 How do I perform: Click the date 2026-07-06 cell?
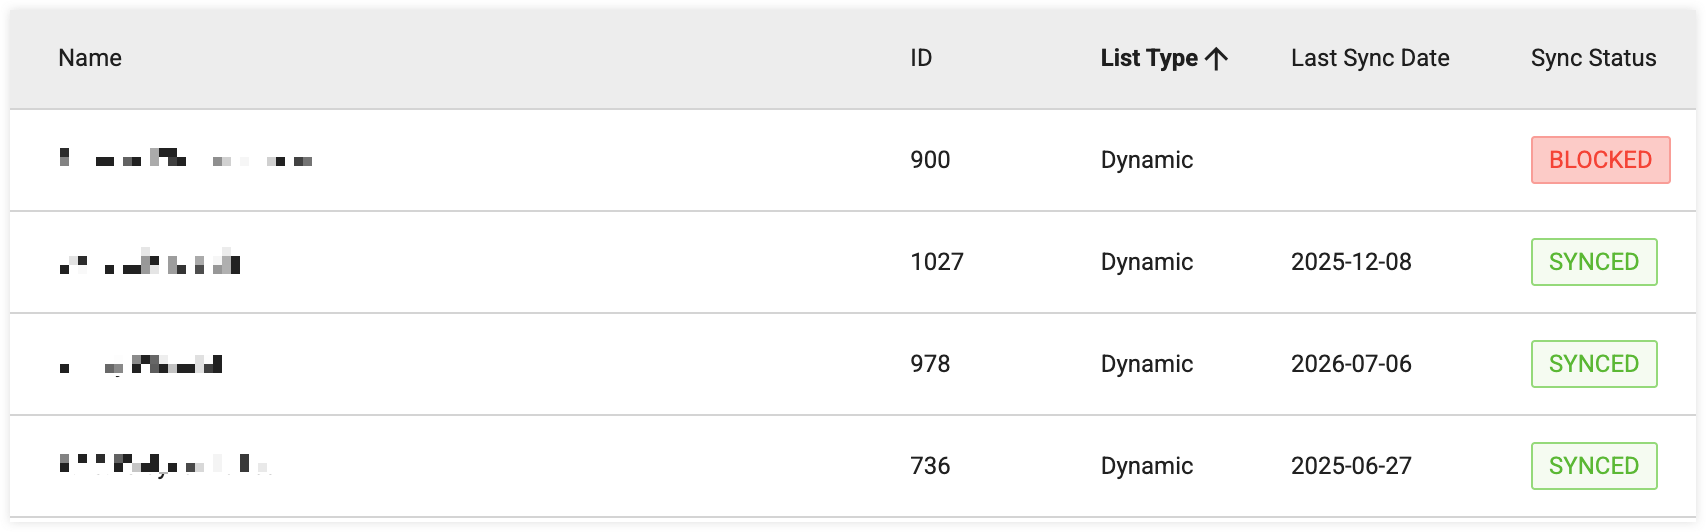(1351, 364)
